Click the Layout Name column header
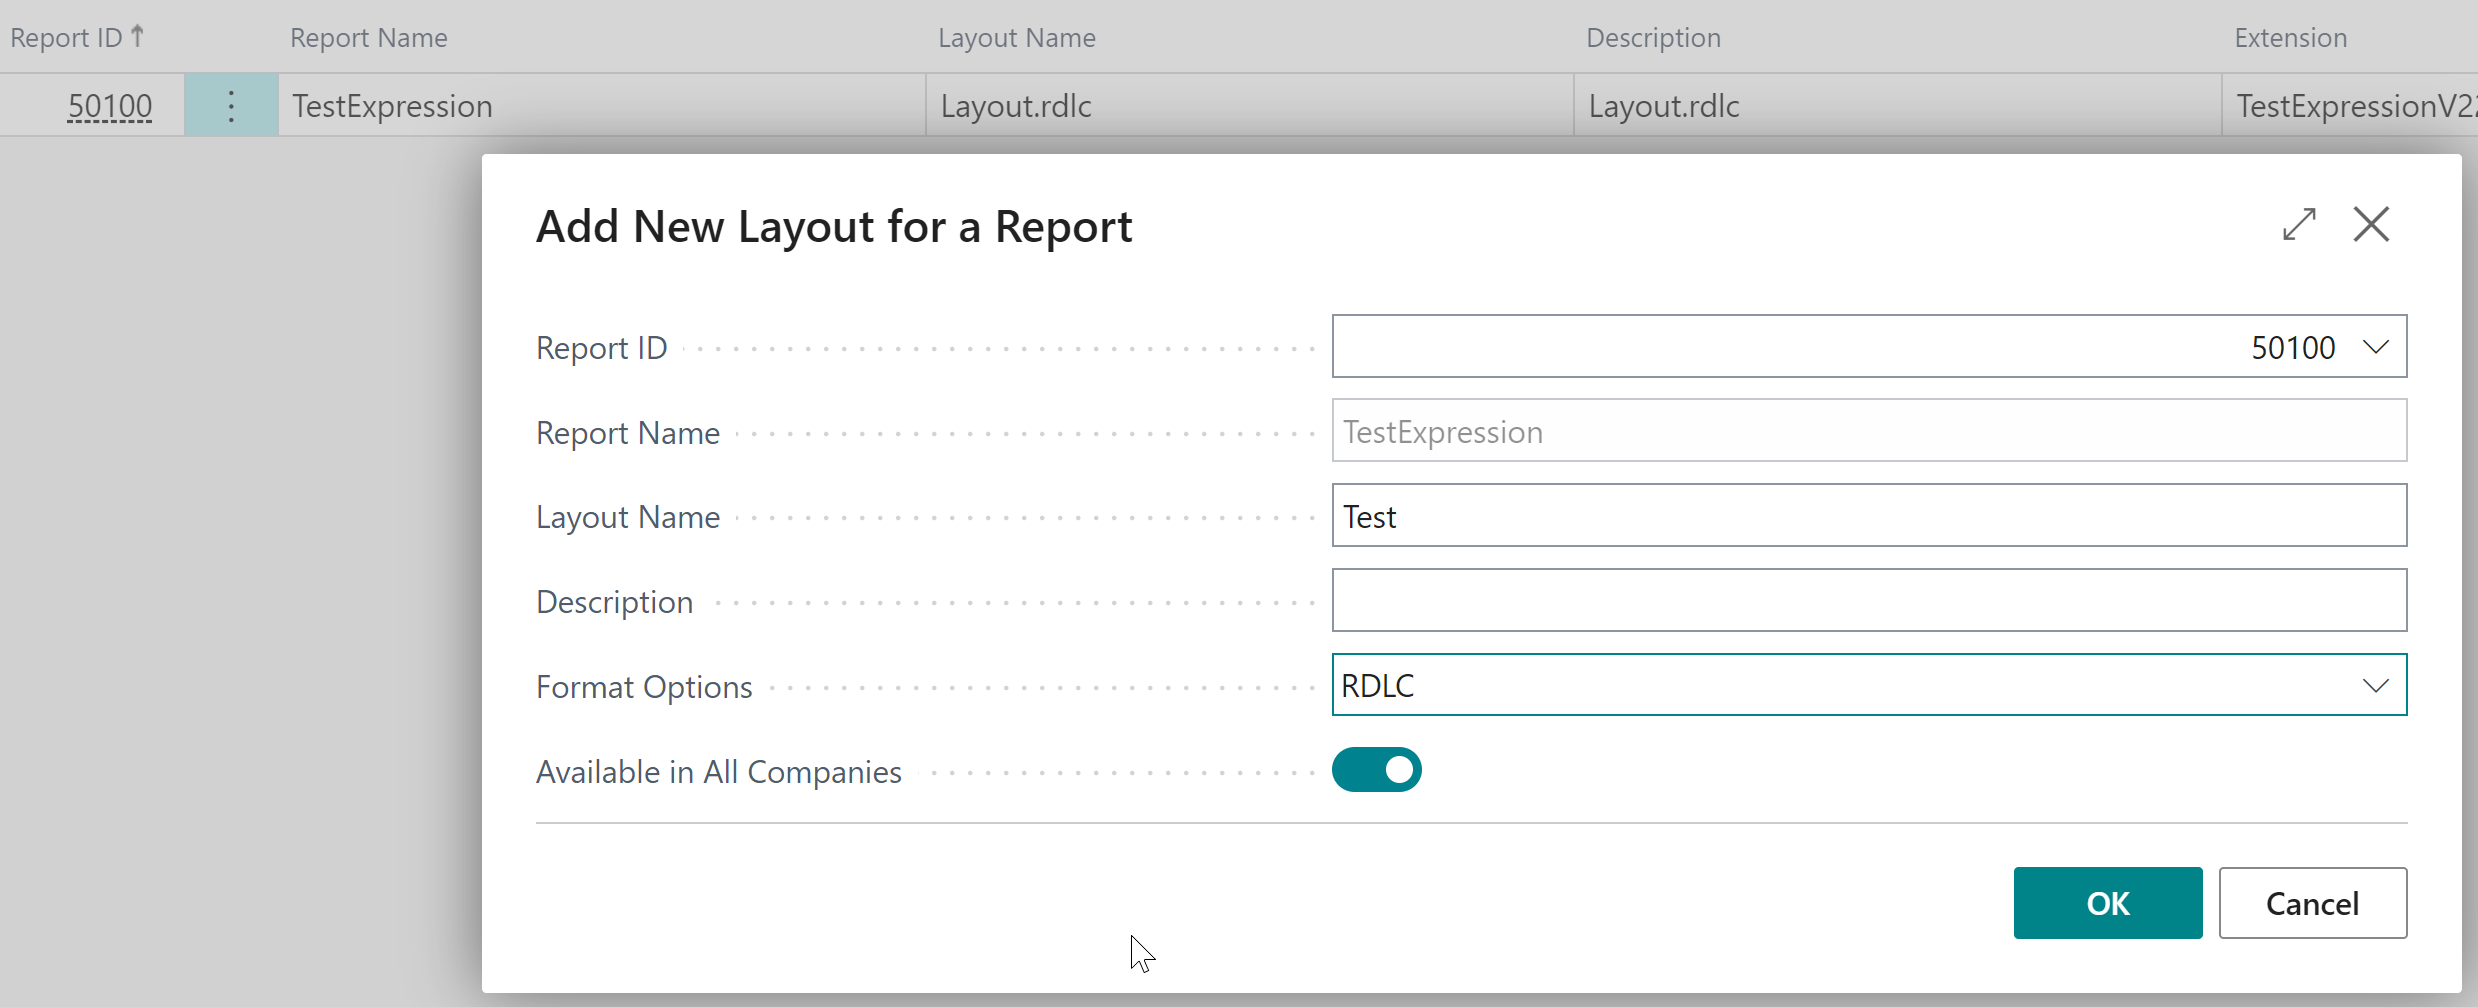Screen dimensions: 2478x1007 click(x=1016, y=37)
